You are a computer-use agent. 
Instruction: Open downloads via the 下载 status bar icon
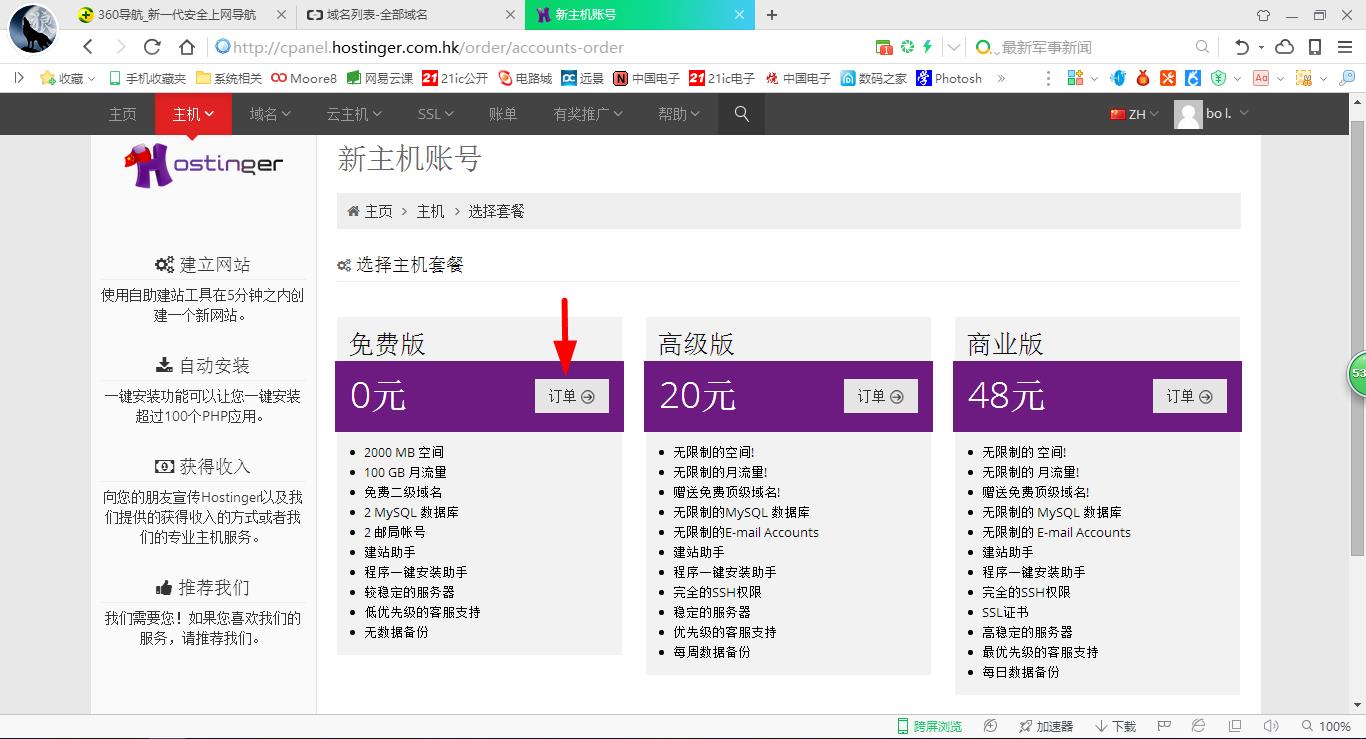(x=1115, y=726)
